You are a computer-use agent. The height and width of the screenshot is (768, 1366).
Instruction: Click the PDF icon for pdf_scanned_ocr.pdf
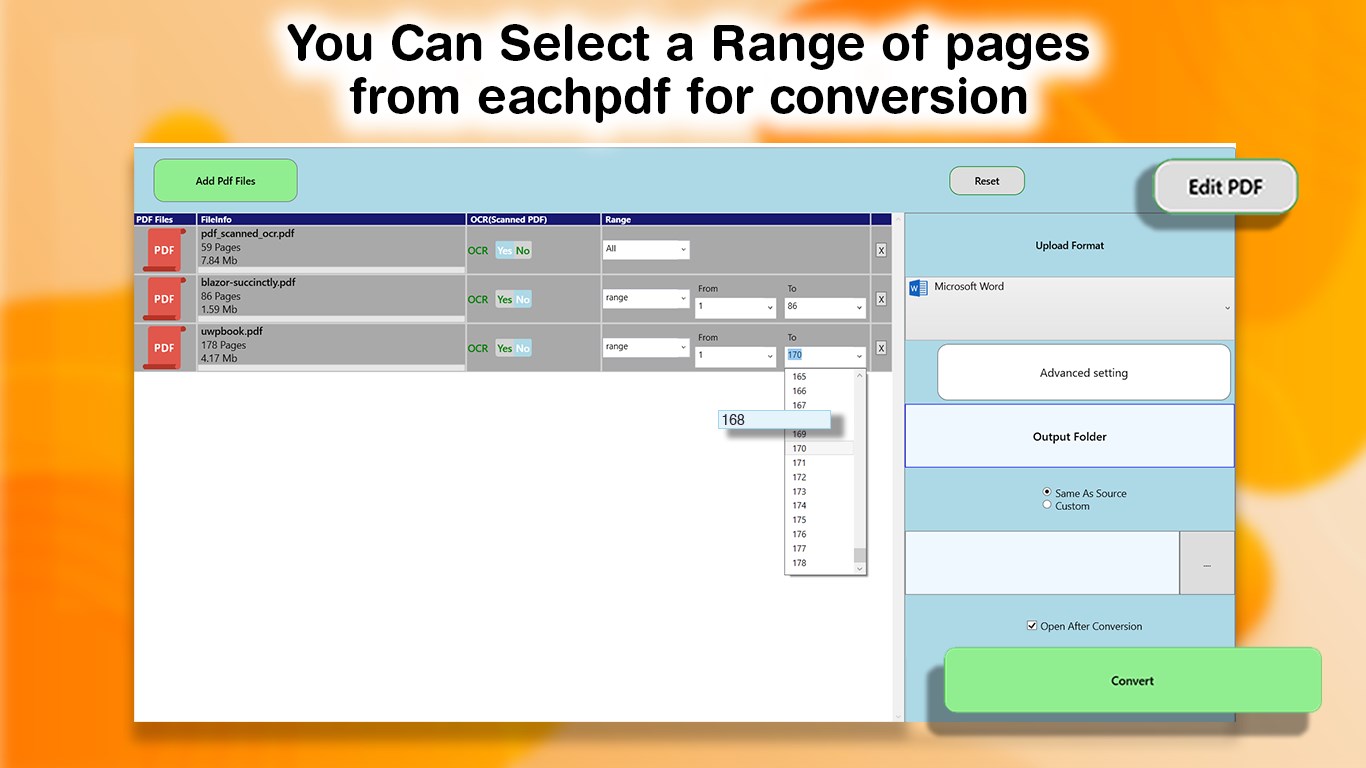(x=163, y=249)
